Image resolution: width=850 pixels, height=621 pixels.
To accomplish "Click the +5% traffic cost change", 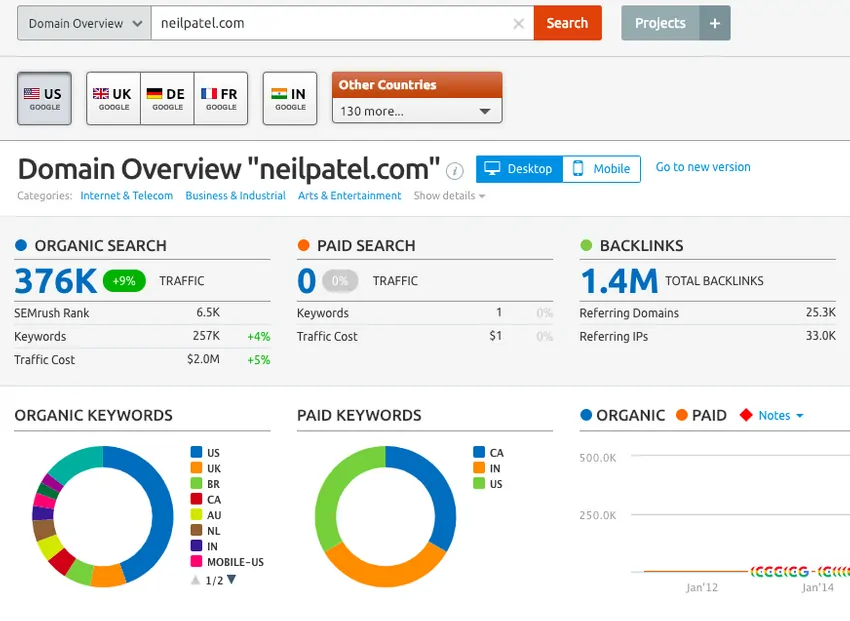I will pos(259,360).
